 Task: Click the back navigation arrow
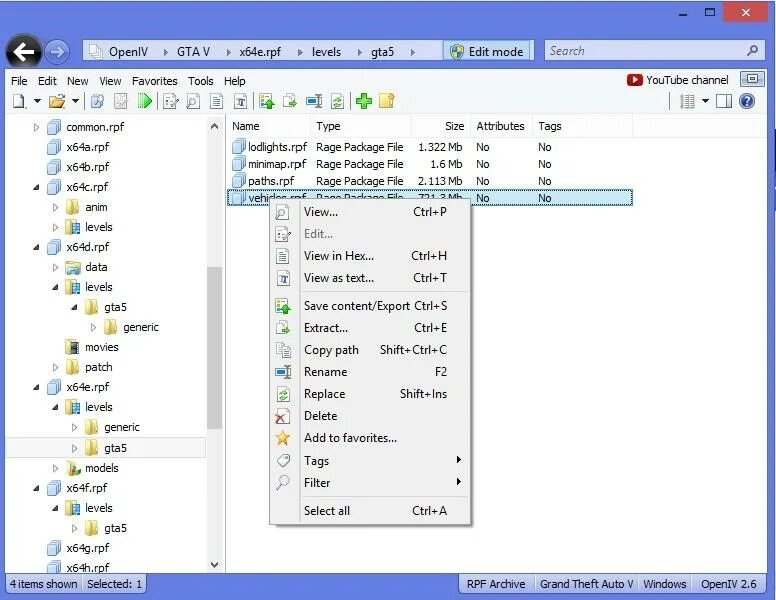(x=23, y=51)
